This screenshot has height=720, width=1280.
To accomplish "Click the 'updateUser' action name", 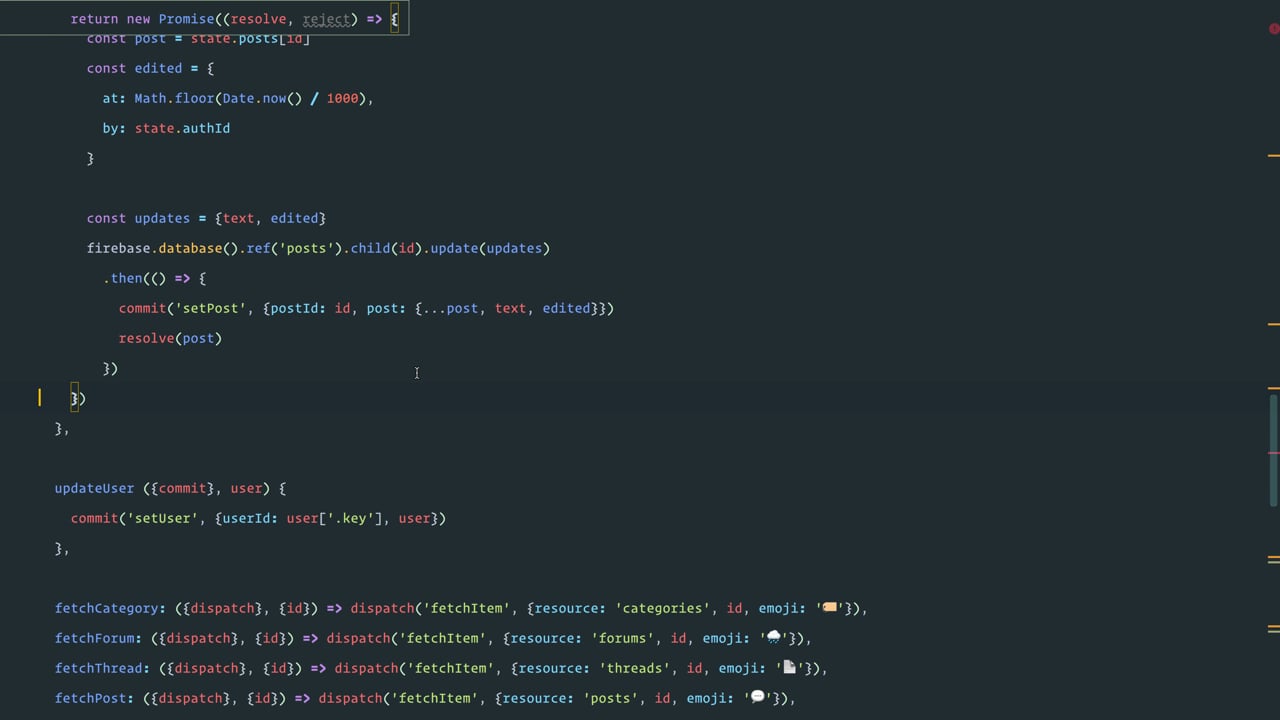I will pyautogui.click(x=95, y=488).
